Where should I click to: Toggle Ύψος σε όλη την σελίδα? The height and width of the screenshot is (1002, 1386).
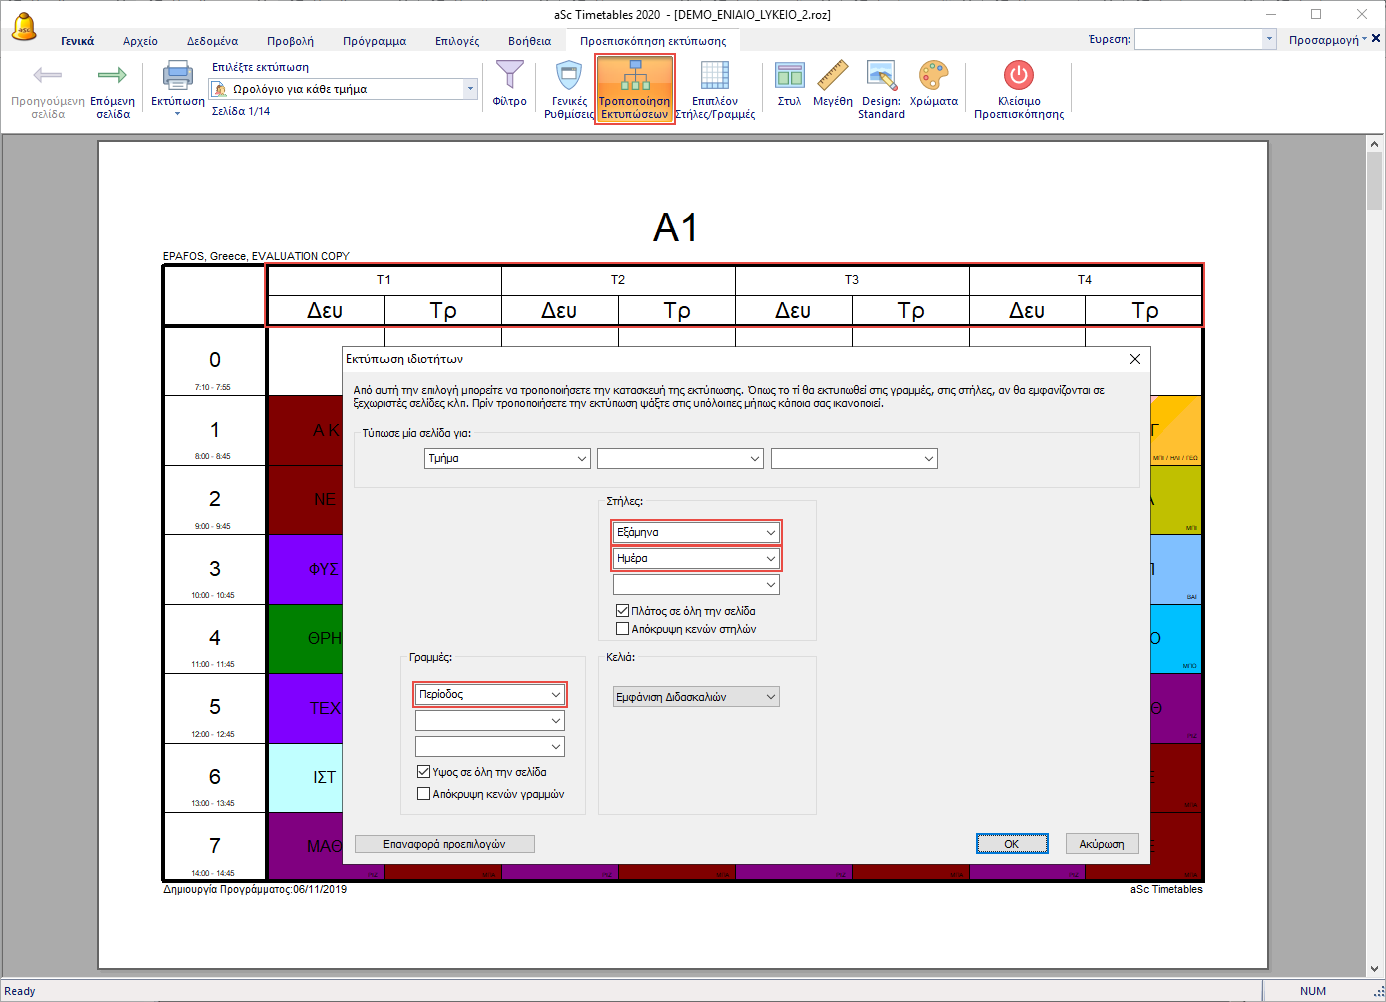[x=423, y=772]
